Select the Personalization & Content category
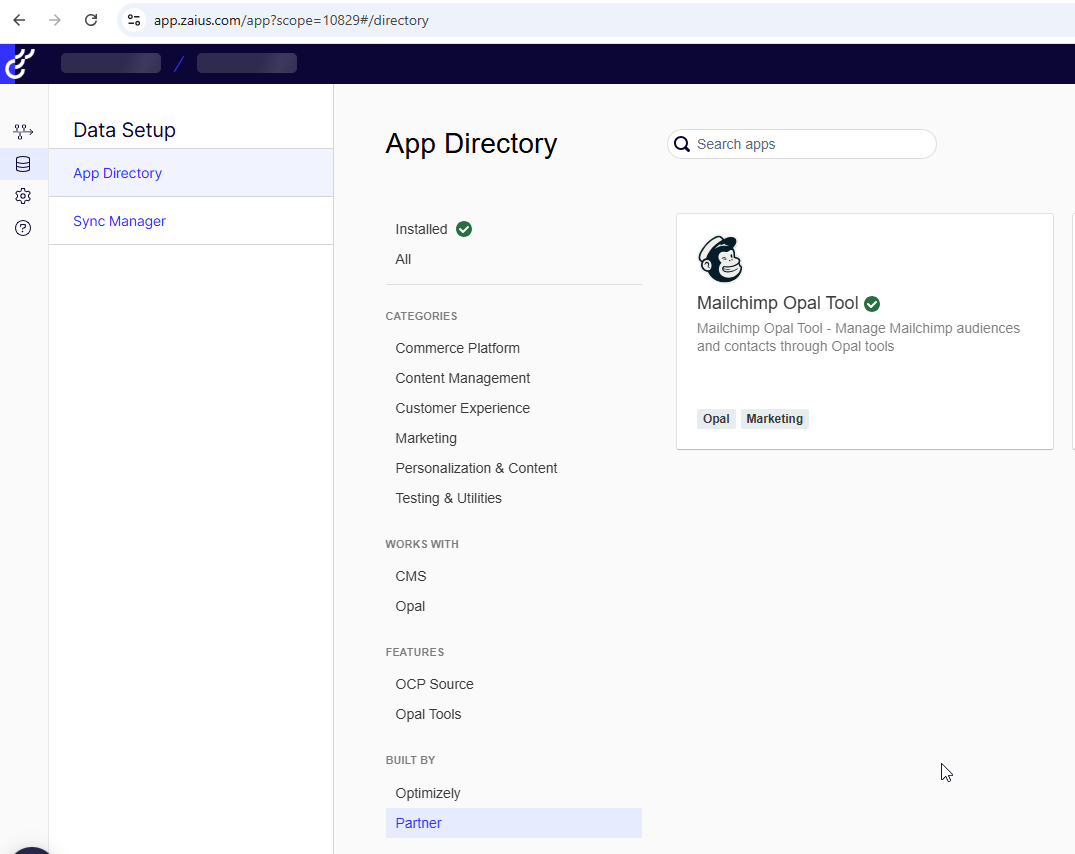The height and width of the screenshot is (854, 1075). (476, 468)
